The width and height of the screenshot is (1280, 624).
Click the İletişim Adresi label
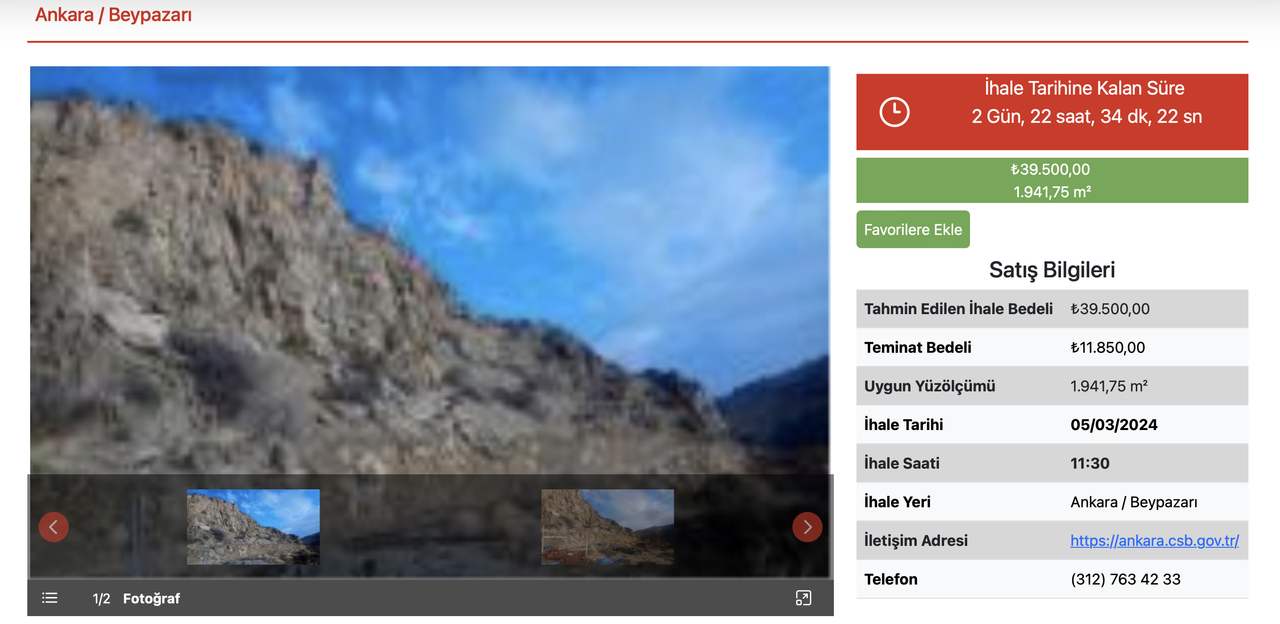[916, 541]
